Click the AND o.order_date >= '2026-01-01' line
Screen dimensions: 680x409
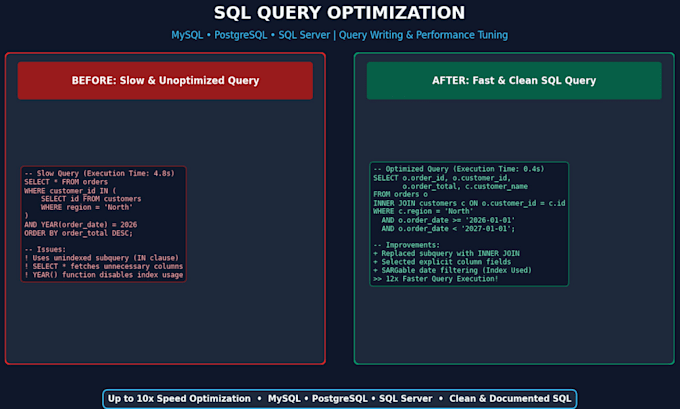click(448, 220)
